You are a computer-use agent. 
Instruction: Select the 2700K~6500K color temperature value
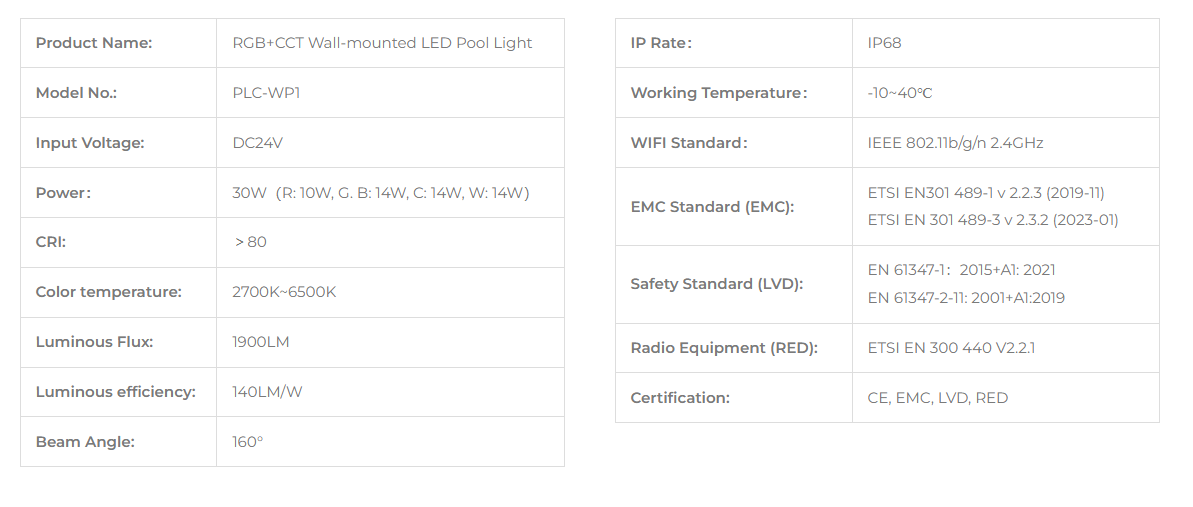click(x=284, y=292)
